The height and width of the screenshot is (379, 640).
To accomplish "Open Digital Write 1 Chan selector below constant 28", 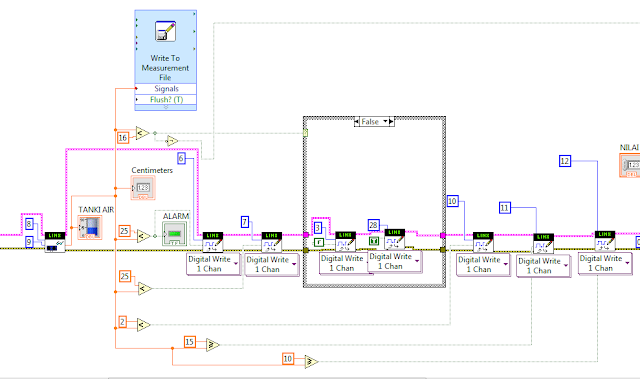I will (395, 261).
